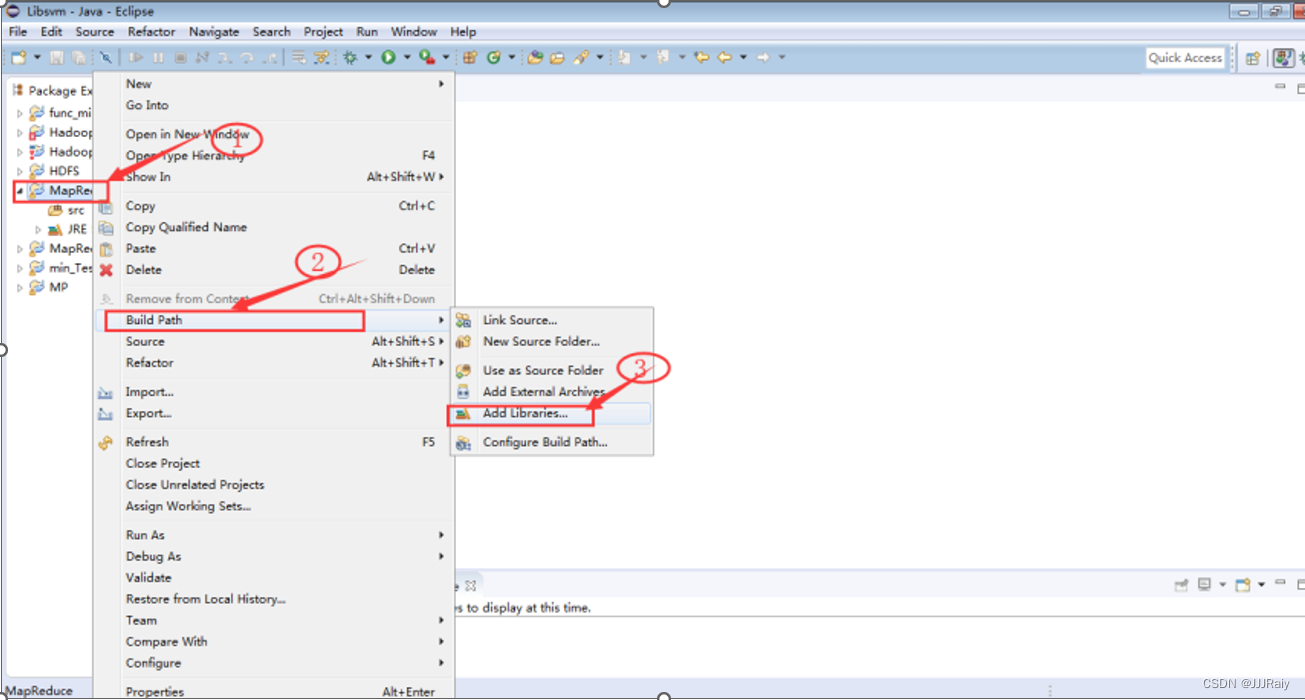Click the Quick Access field
1305x700 pixels.
click(x=1185, y=57)
